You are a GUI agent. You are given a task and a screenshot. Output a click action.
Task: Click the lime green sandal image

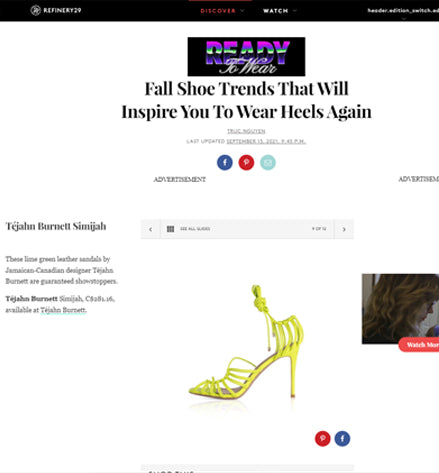tap(247, 343)
